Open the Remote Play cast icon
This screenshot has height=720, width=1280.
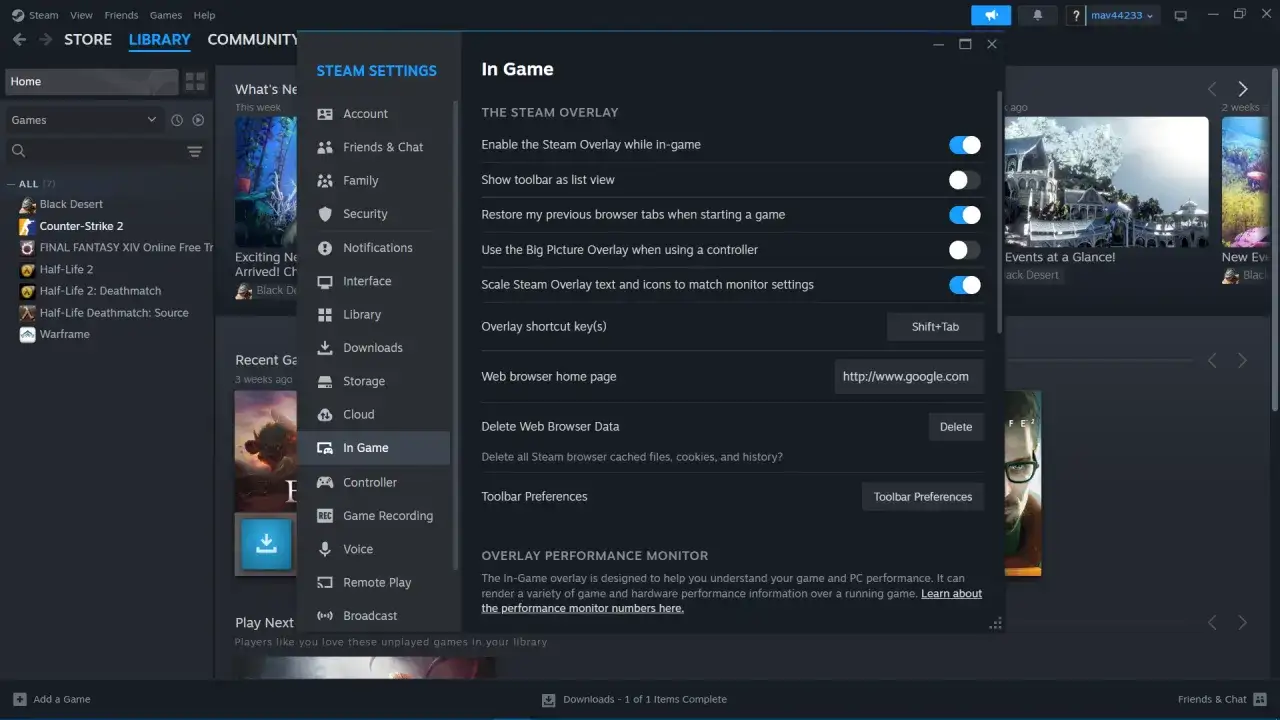tap(325, 582)
